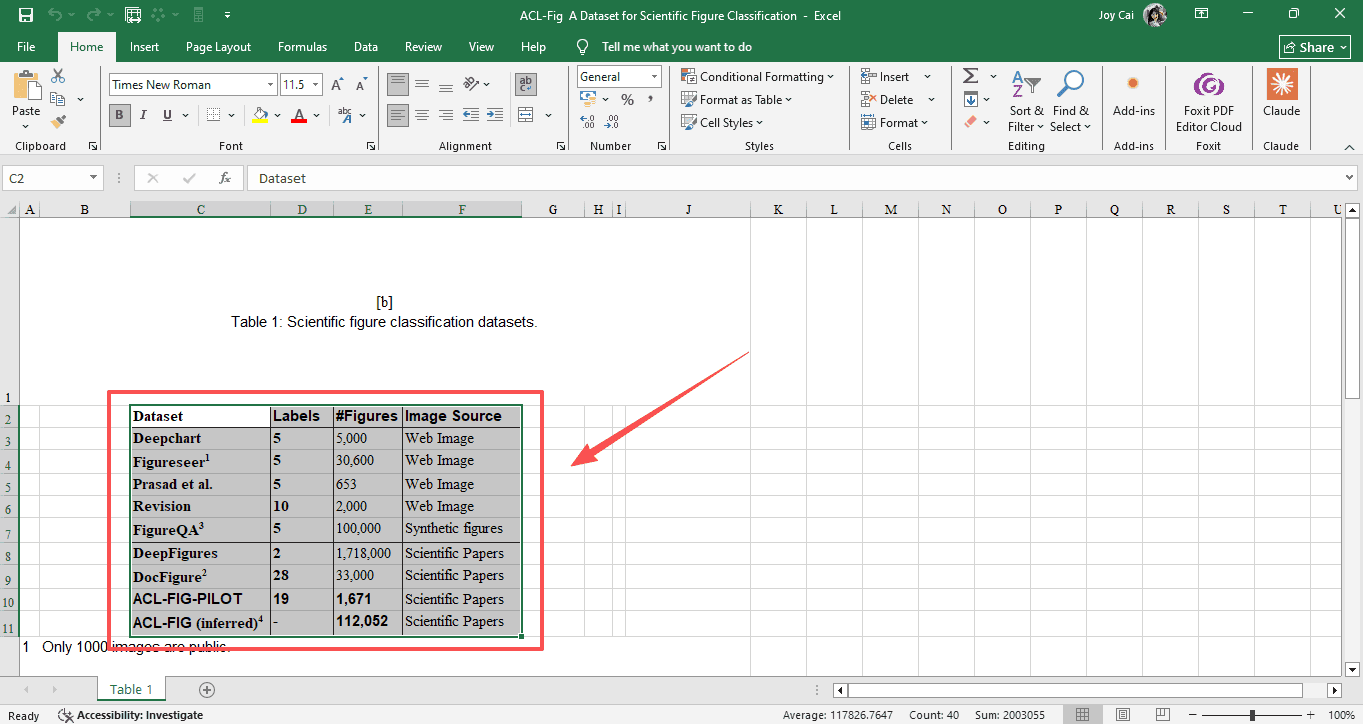This screenshot has height=724, width=1363.
Task: Open Cell Styles dropdown
Action: click(x=722, y=123)
